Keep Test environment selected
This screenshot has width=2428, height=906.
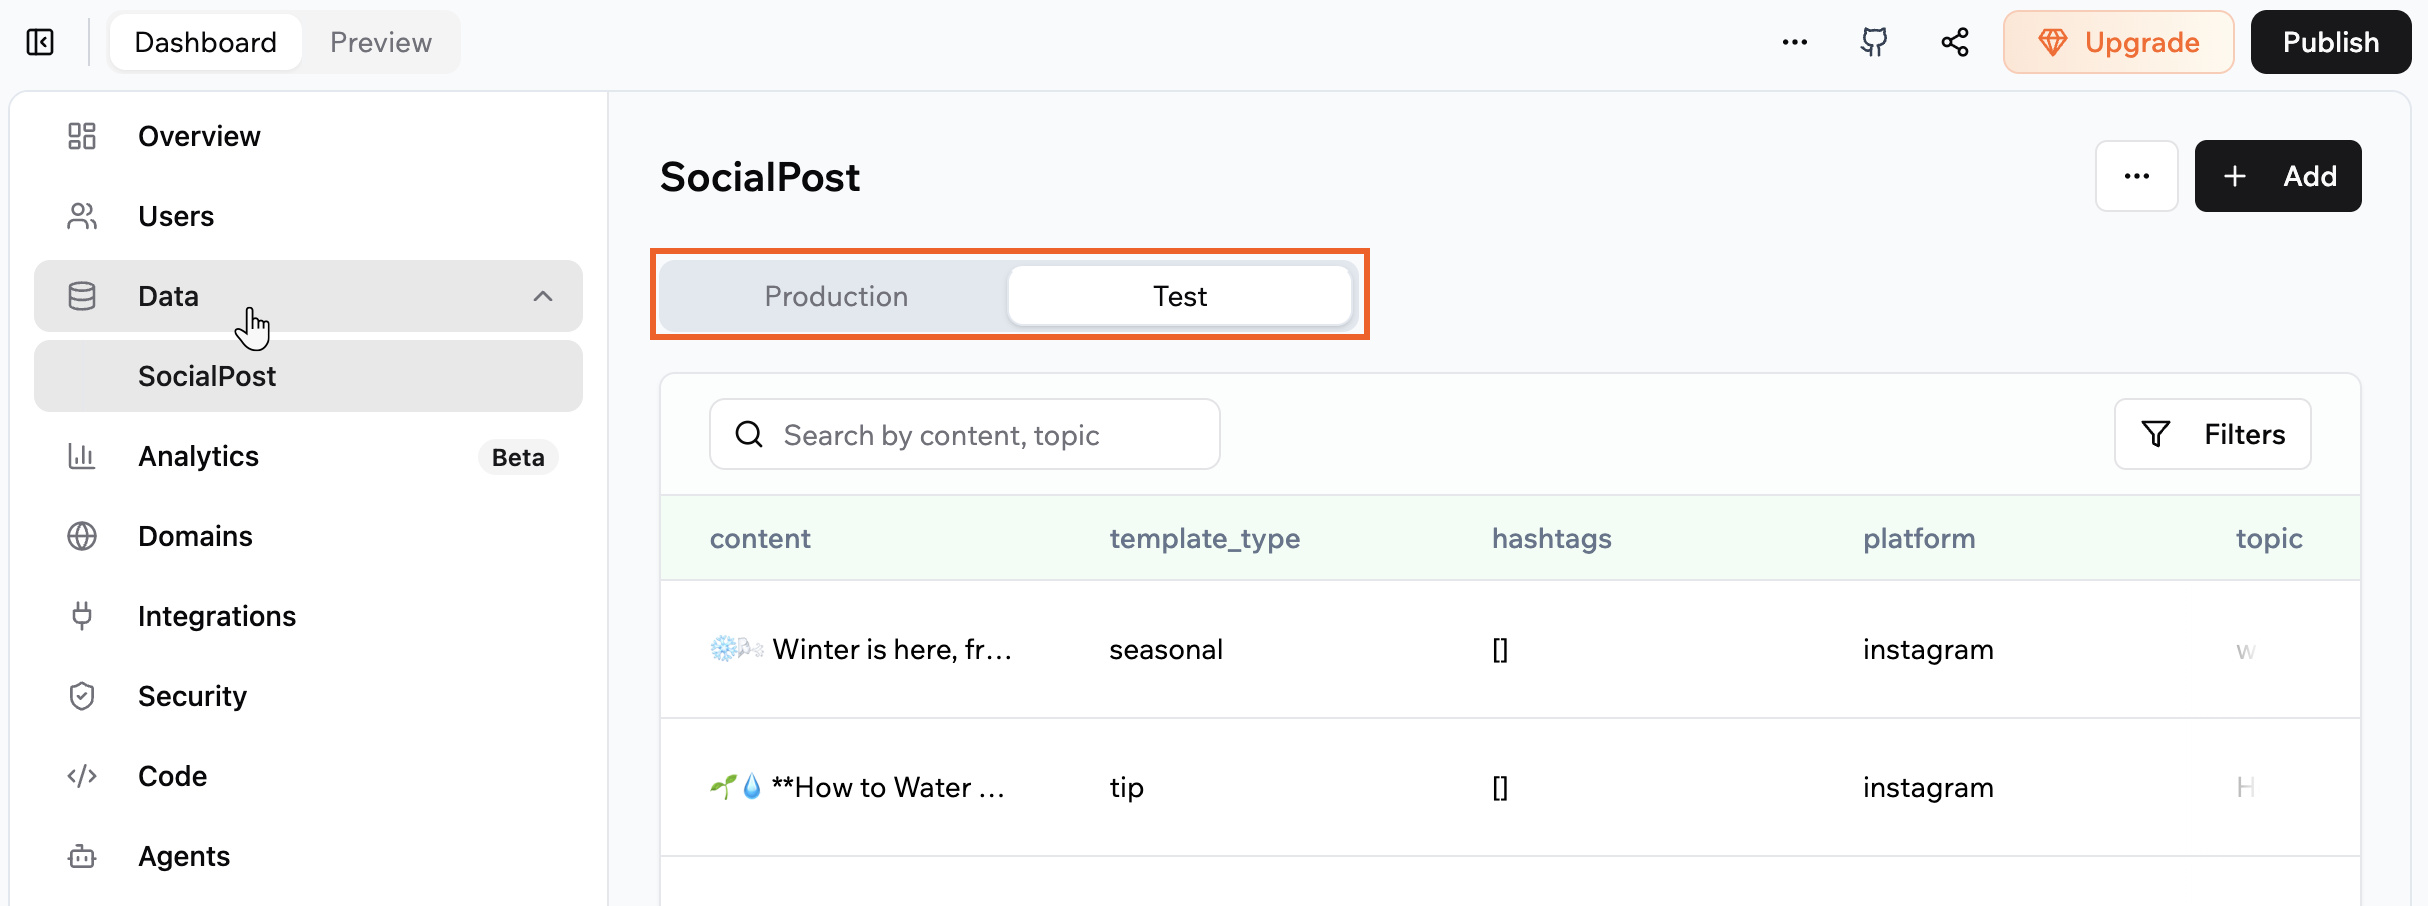[1179, 296]
